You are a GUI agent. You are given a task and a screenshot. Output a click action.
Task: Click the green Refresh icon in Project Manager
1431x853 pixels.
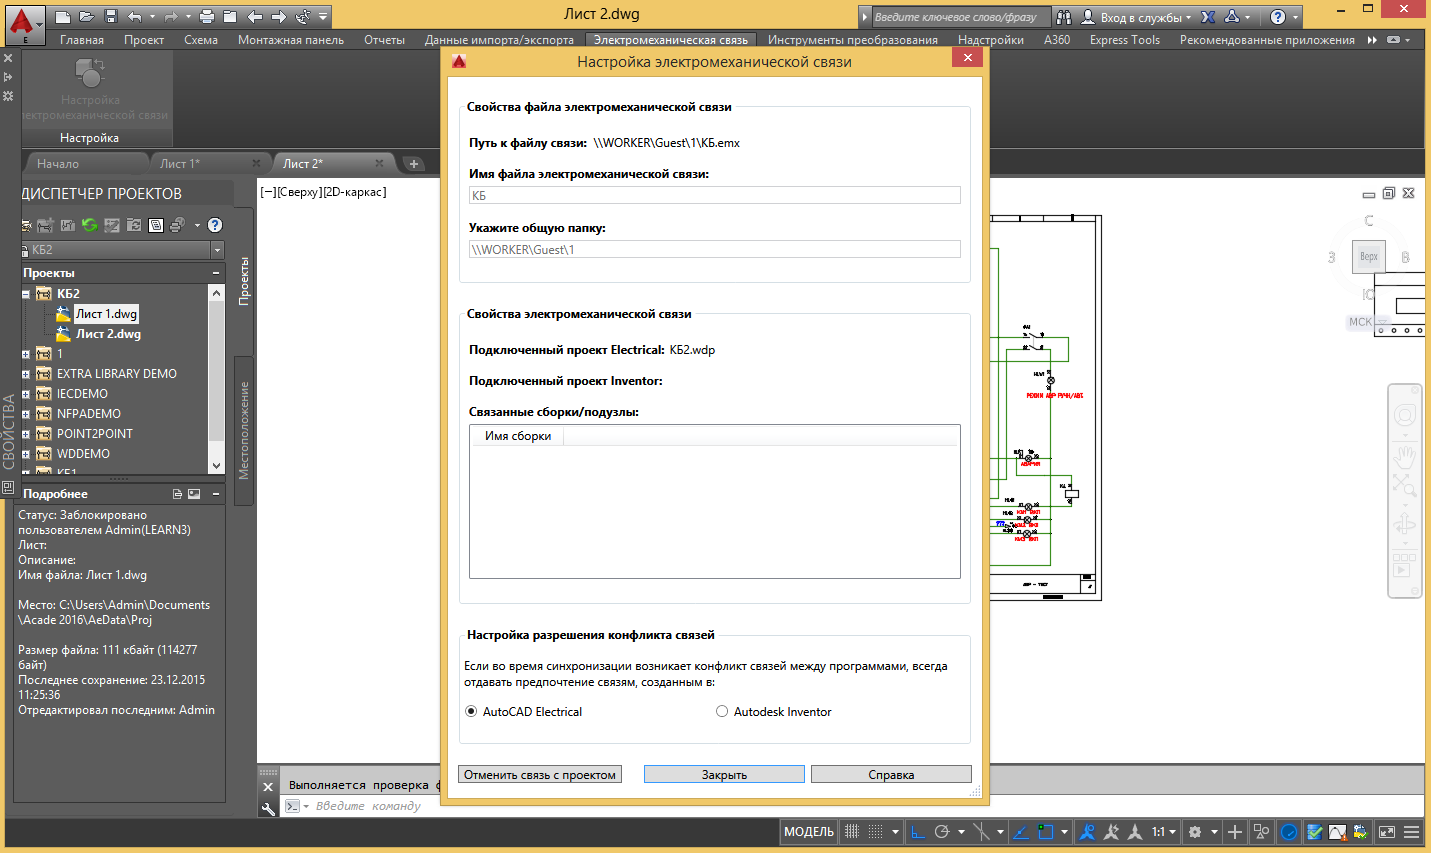(89, 225)
